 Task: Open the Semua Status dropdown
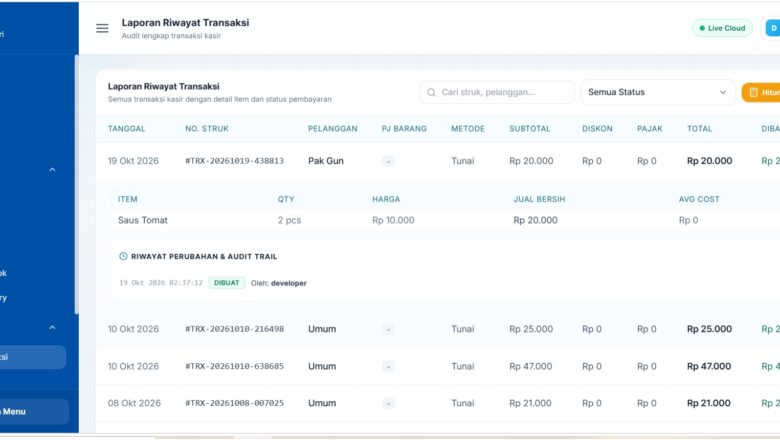(x=658, y=92)
